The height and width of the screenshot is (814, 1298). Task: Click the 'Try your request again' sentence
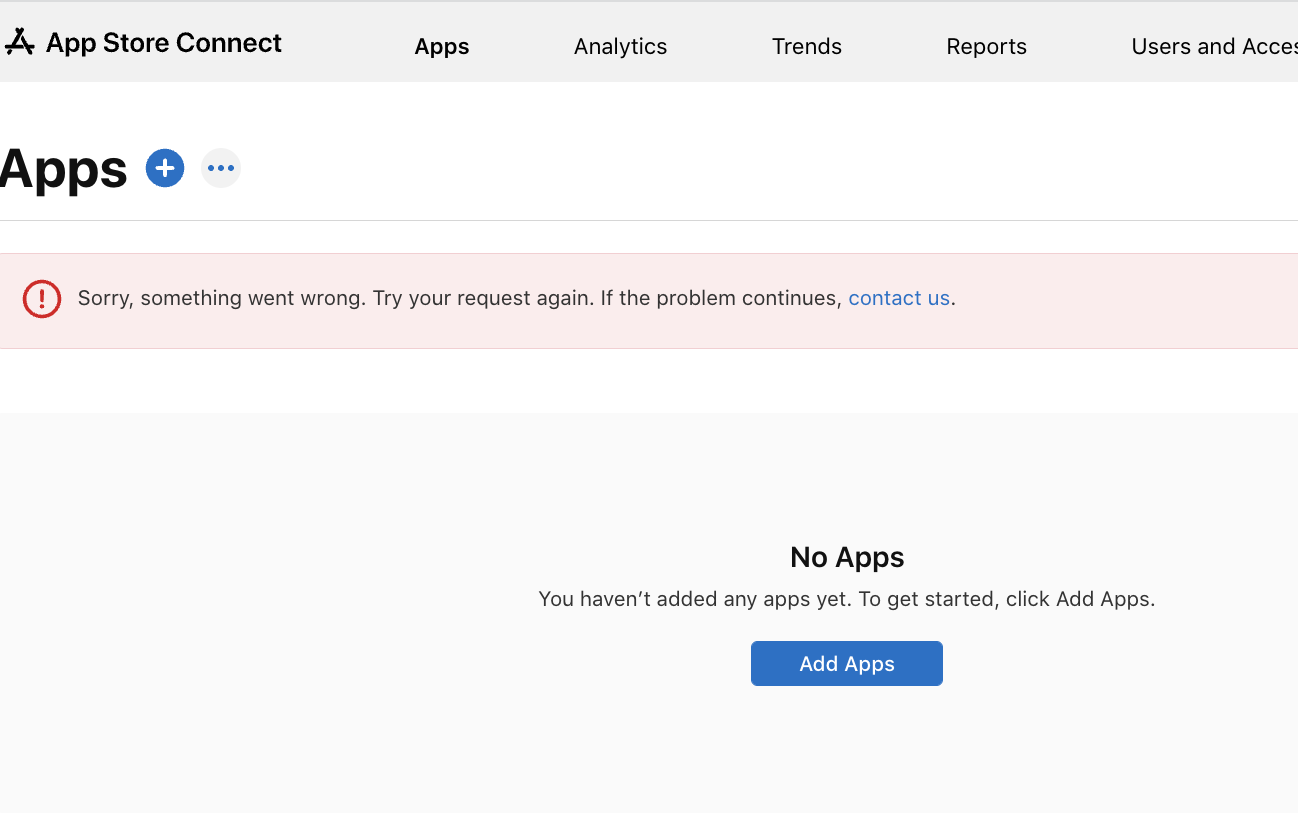(483, 298)
